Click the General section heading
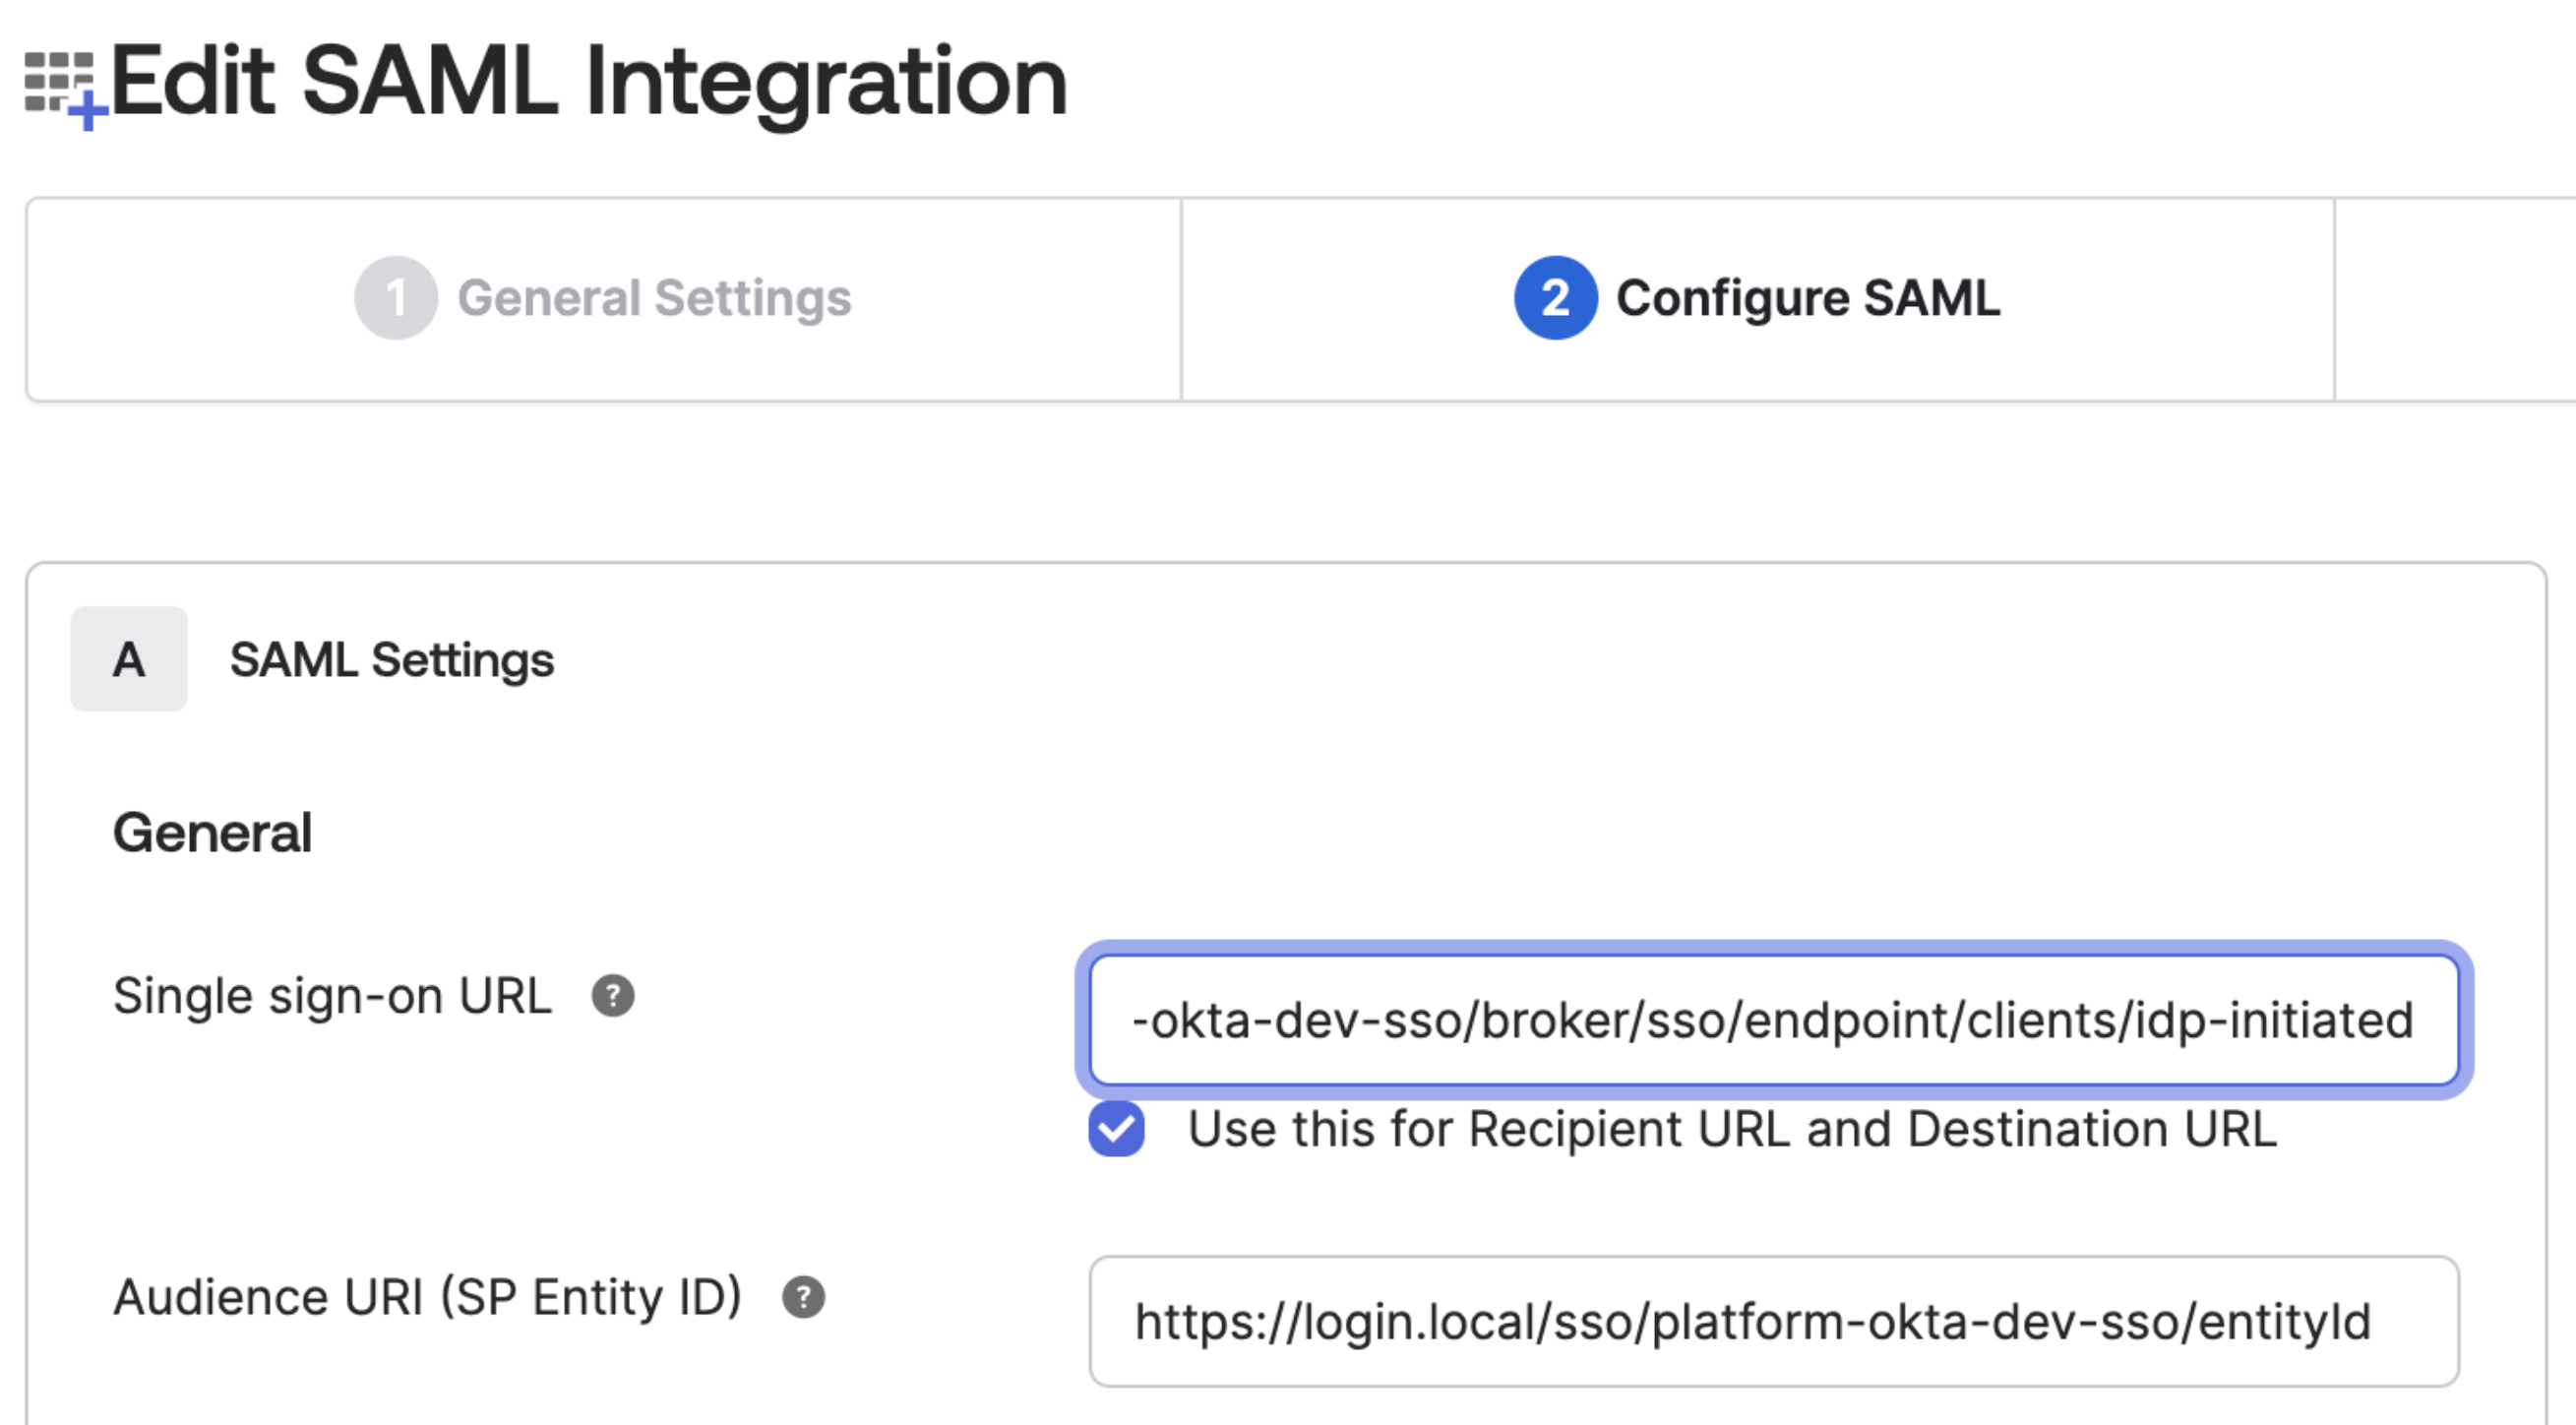This screenshot has height=1425, width=2576. [x=213, y=831]
